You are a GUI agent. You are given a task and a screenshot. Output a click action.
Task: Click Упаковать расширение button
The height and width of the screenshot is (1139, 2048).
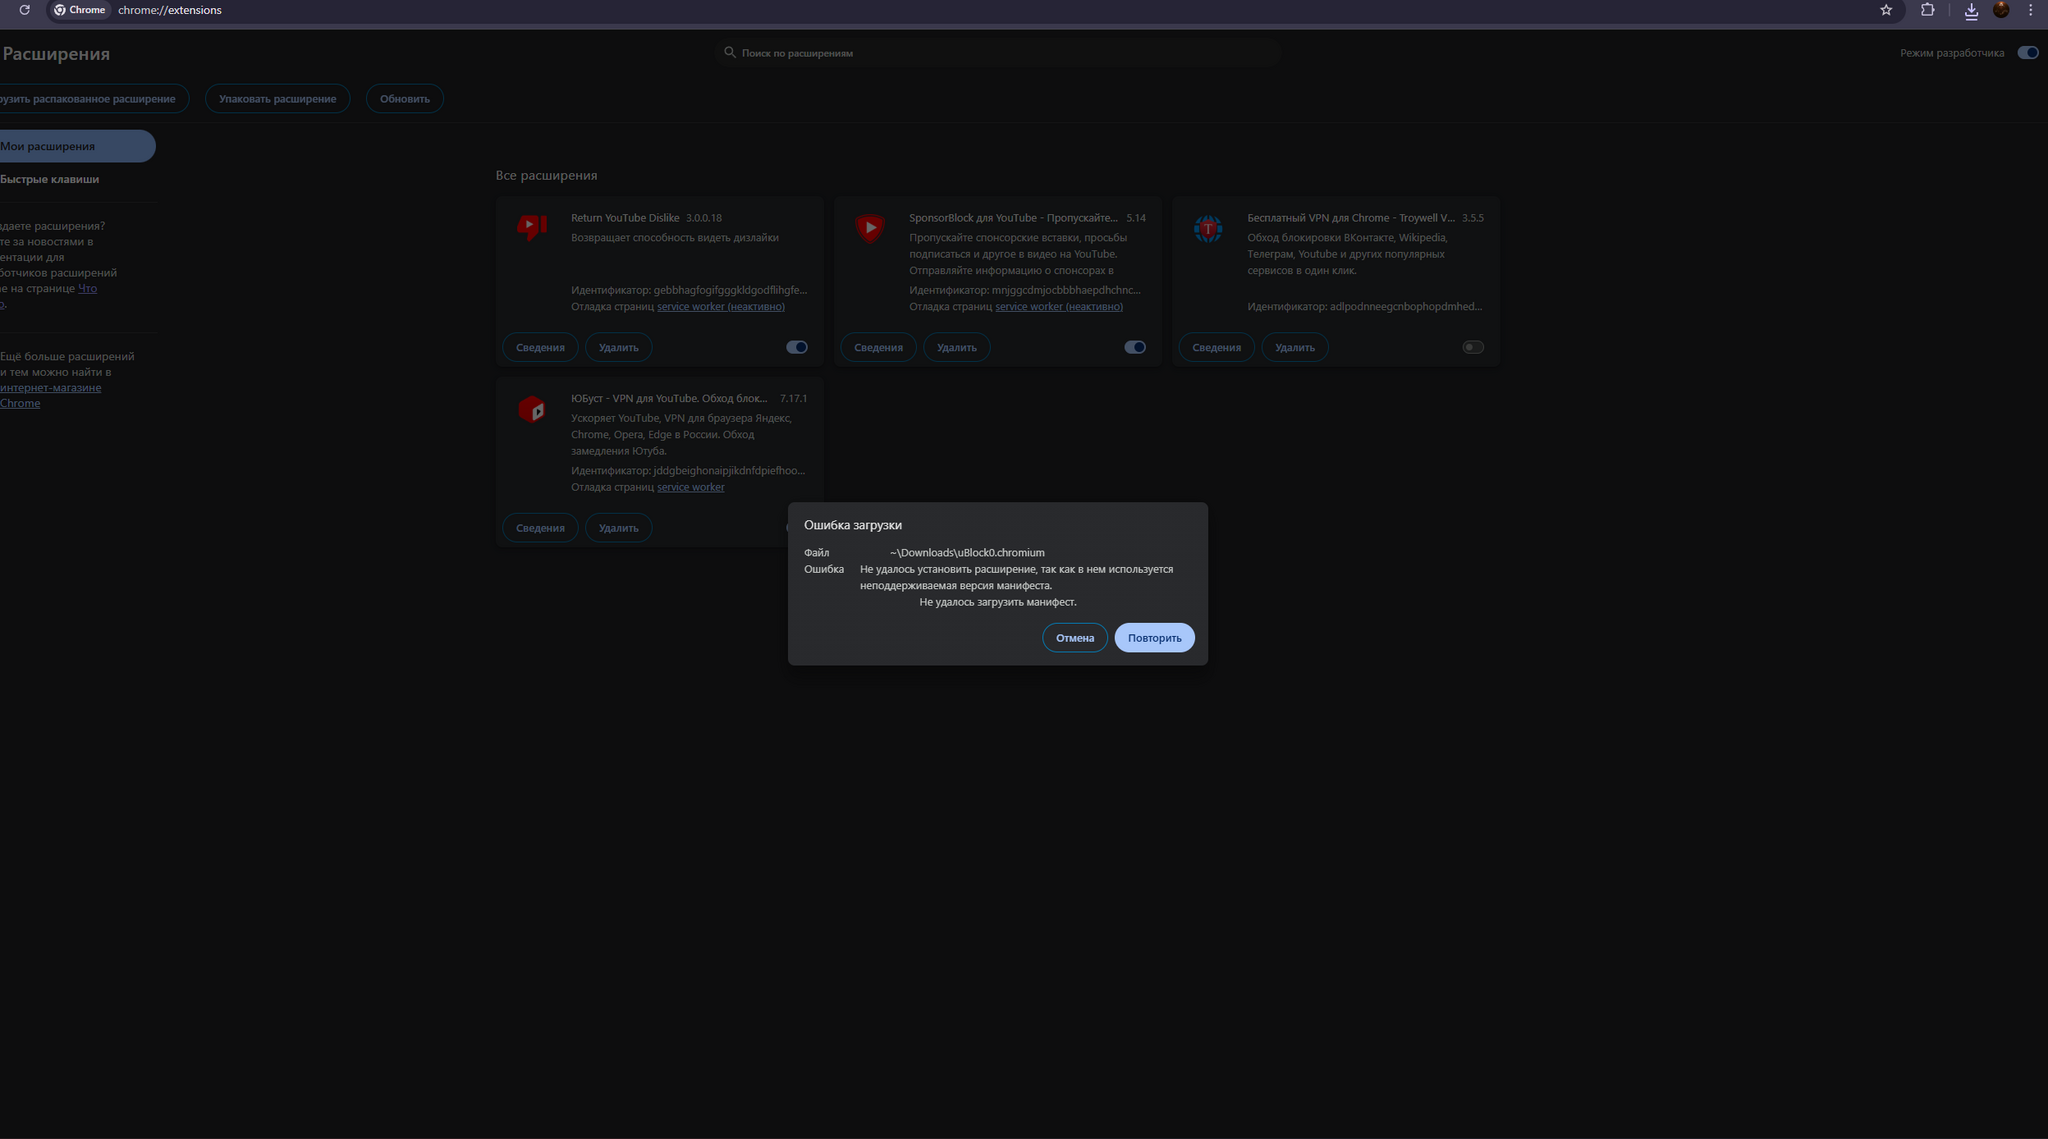click(277, 99)
